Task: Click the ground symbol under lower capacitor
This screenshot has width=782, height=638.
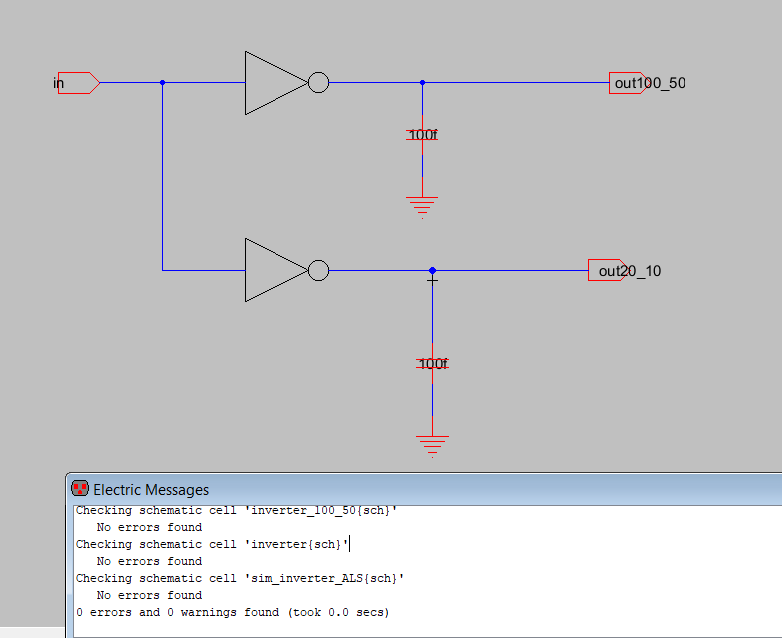Action: click(432, 444)
